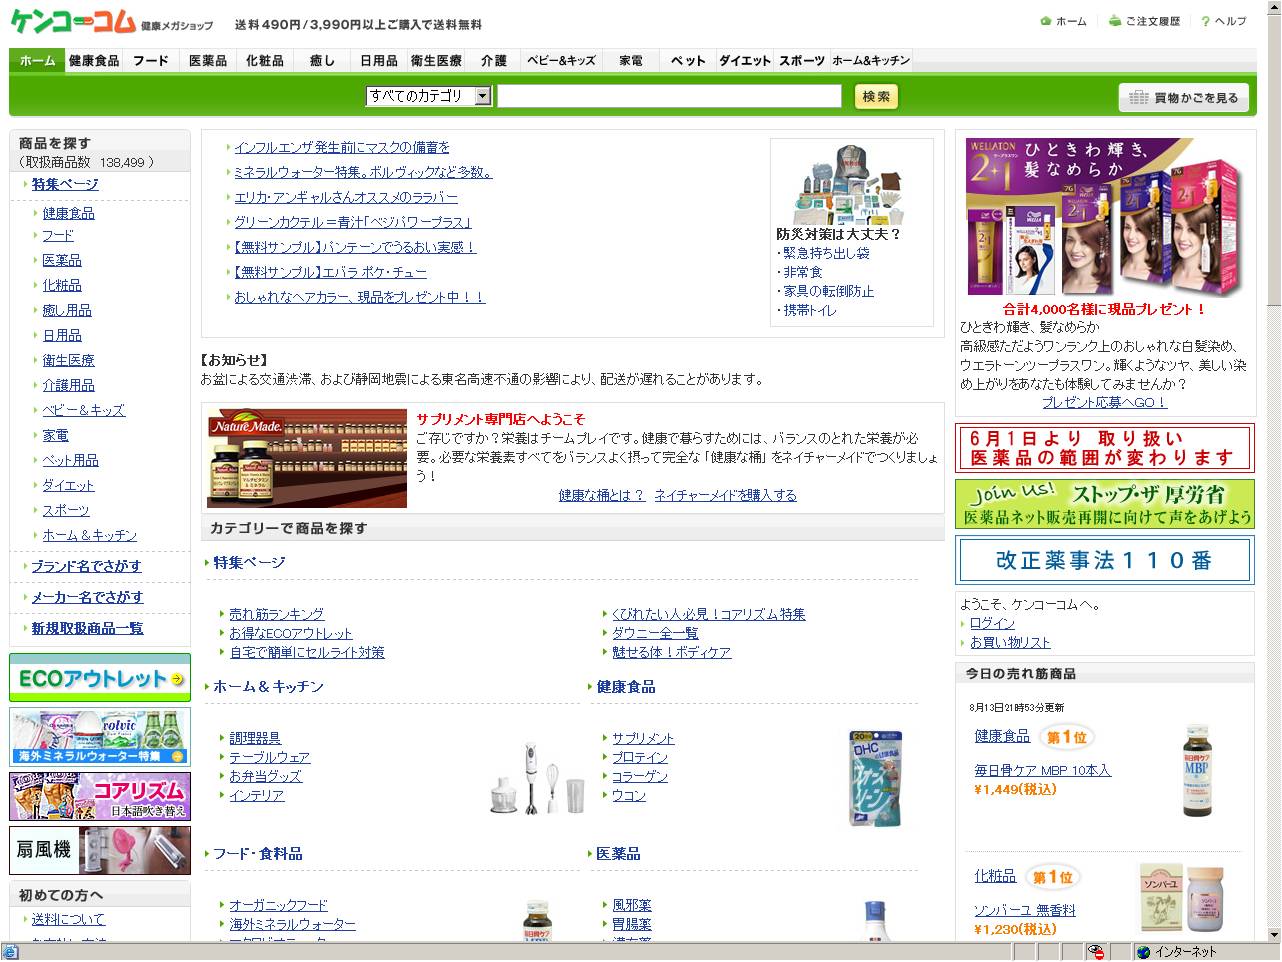Click the 改正薬事法110番 banner
The width and height of the screenshot is (1282, 962).
pyautogui.click(x=1105, y=560)
